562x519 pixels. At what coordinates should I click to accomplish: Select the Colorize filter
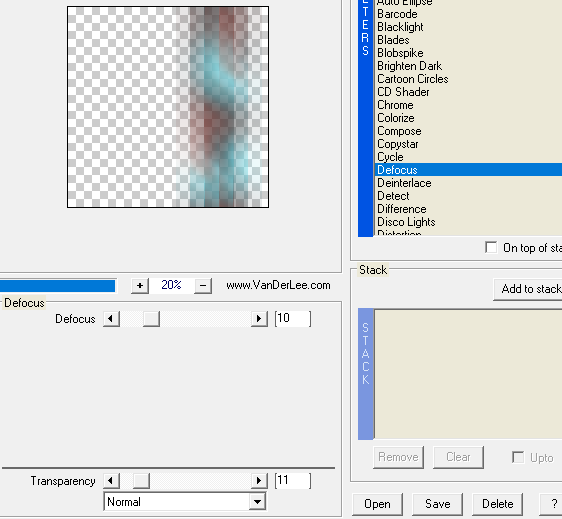pyautogui.click(x=395, y=118)
